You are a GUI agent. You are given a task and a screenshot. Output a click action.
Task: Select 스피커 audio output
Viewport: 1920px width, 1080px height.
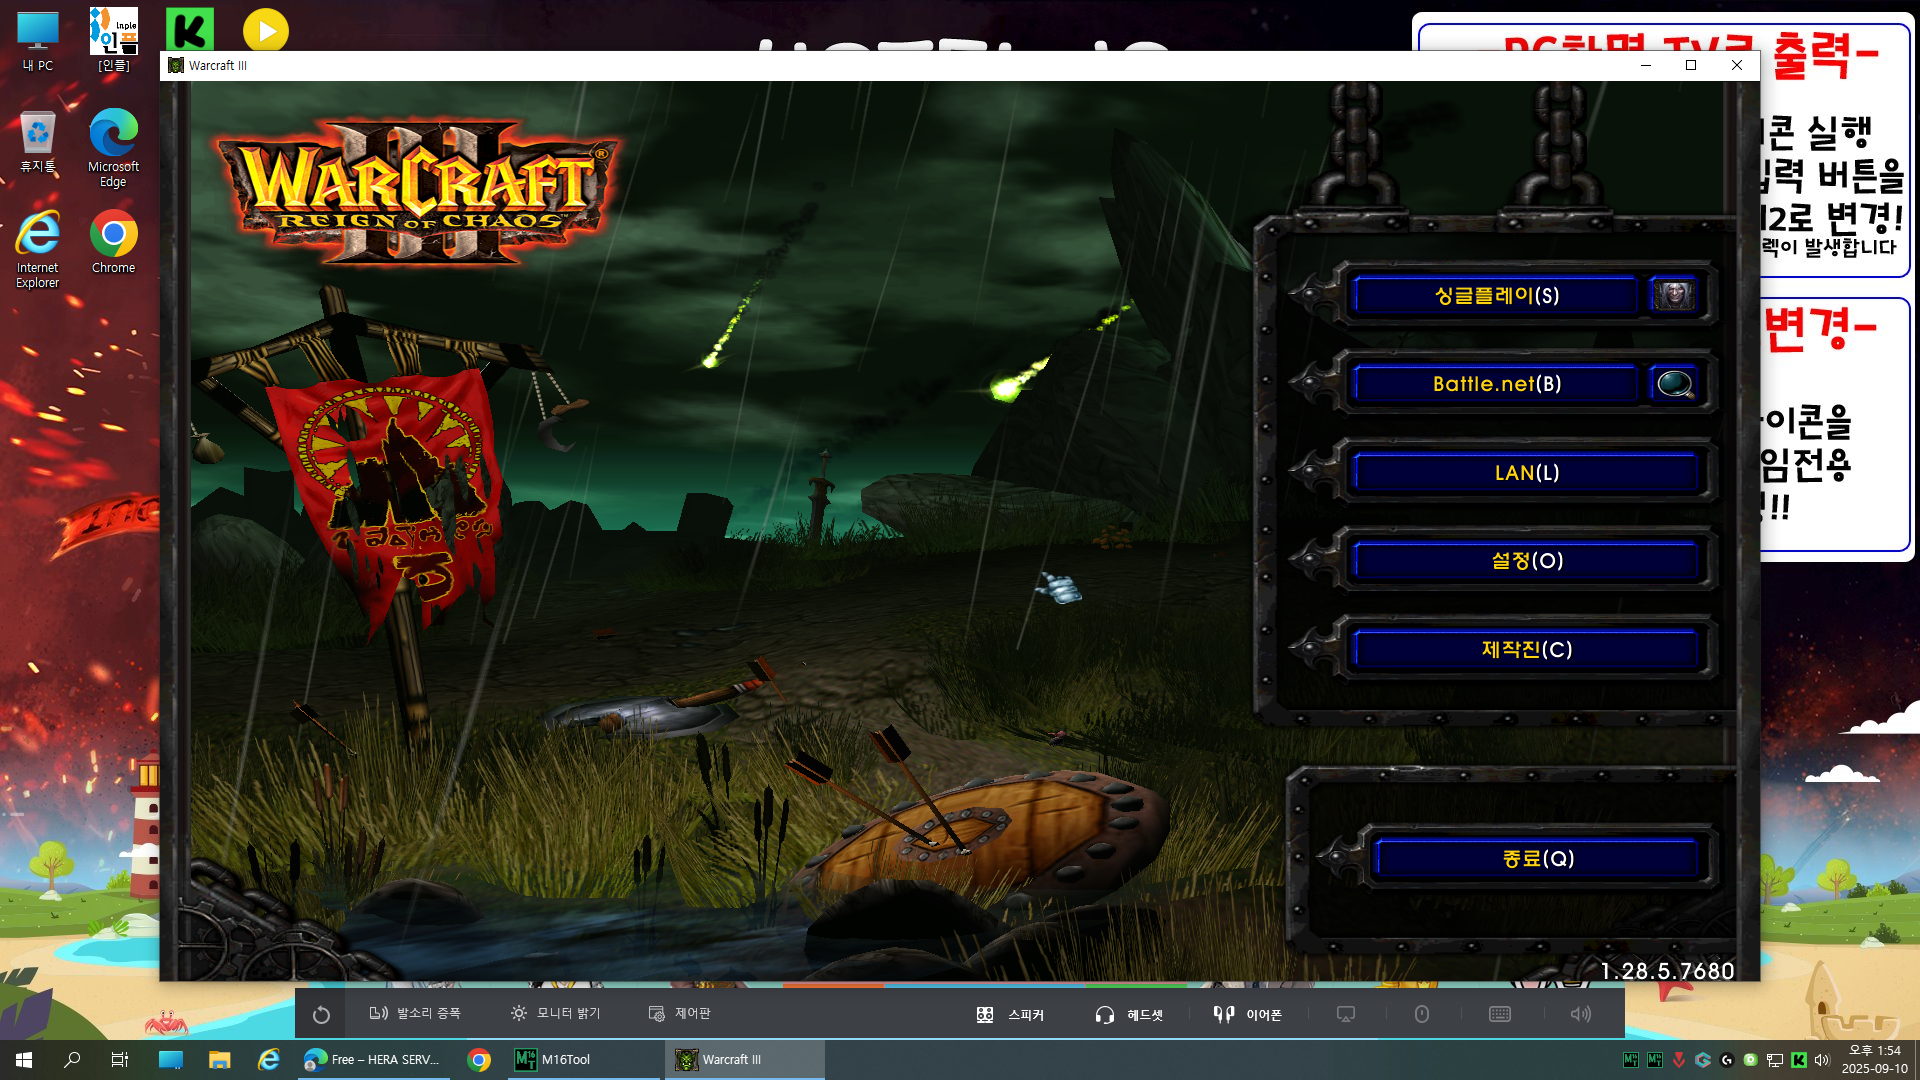[1010, 1015]
